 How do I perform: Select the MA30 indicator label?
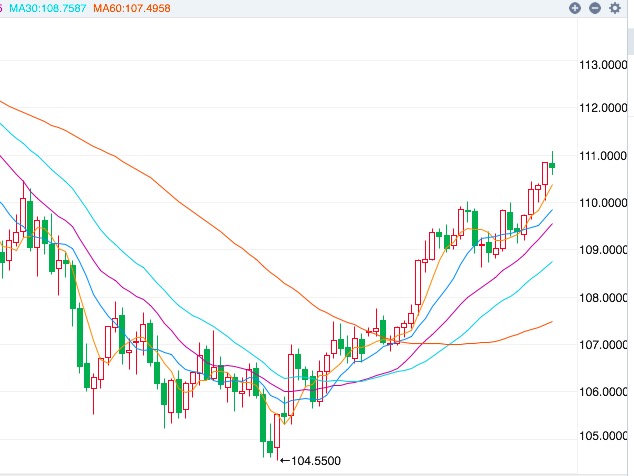pyautogui.click(x=47, y=8)
